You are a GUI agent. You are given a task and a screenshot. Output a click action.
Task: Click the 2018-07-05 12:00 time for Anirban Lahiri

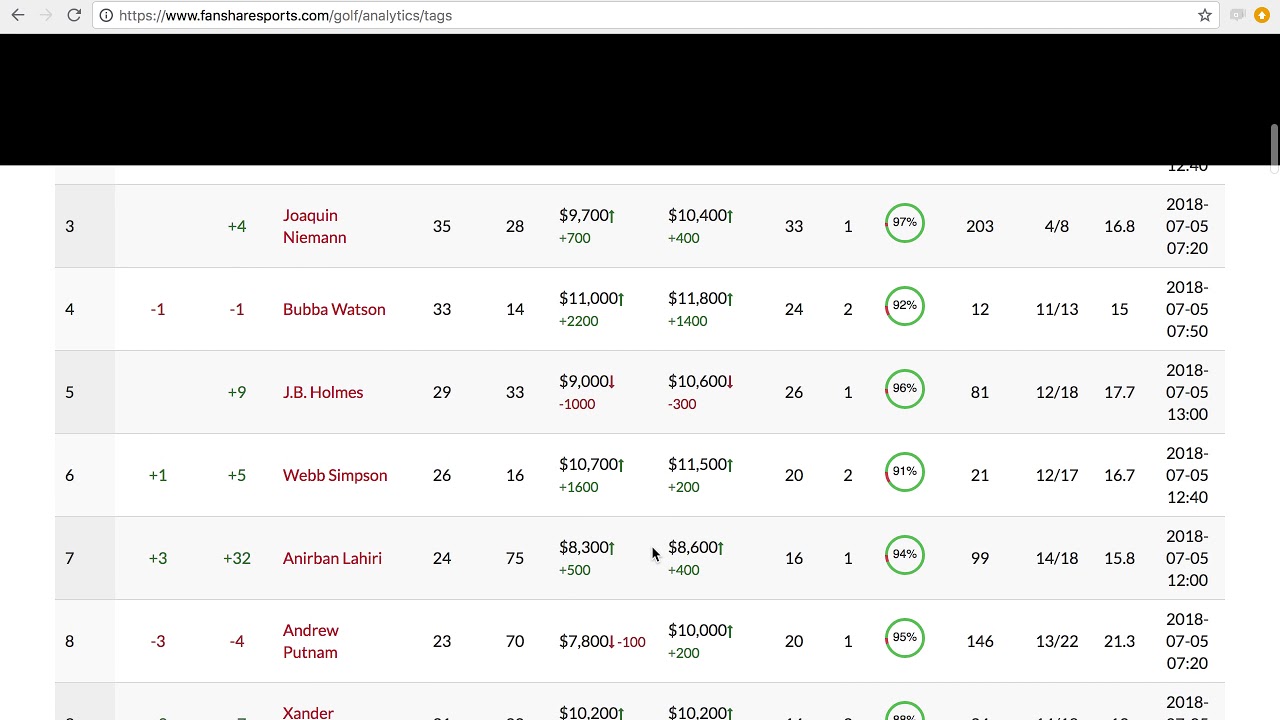click(1187, 558)
